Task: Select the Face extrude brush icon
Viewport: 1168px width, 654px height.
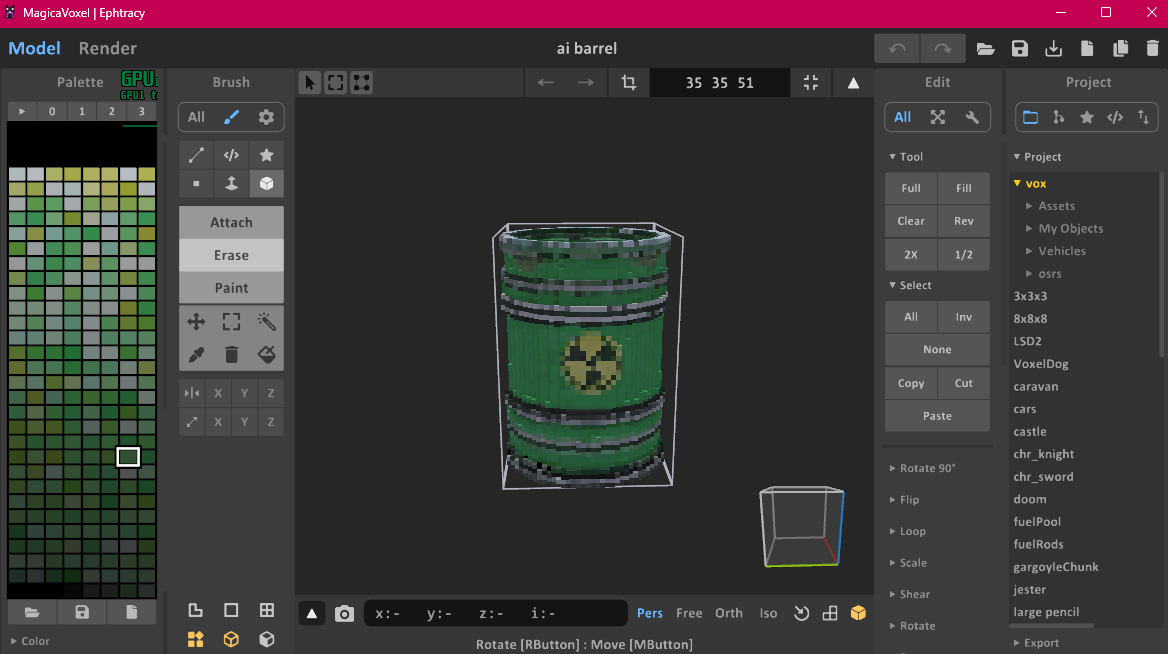Action: [232, 183]
